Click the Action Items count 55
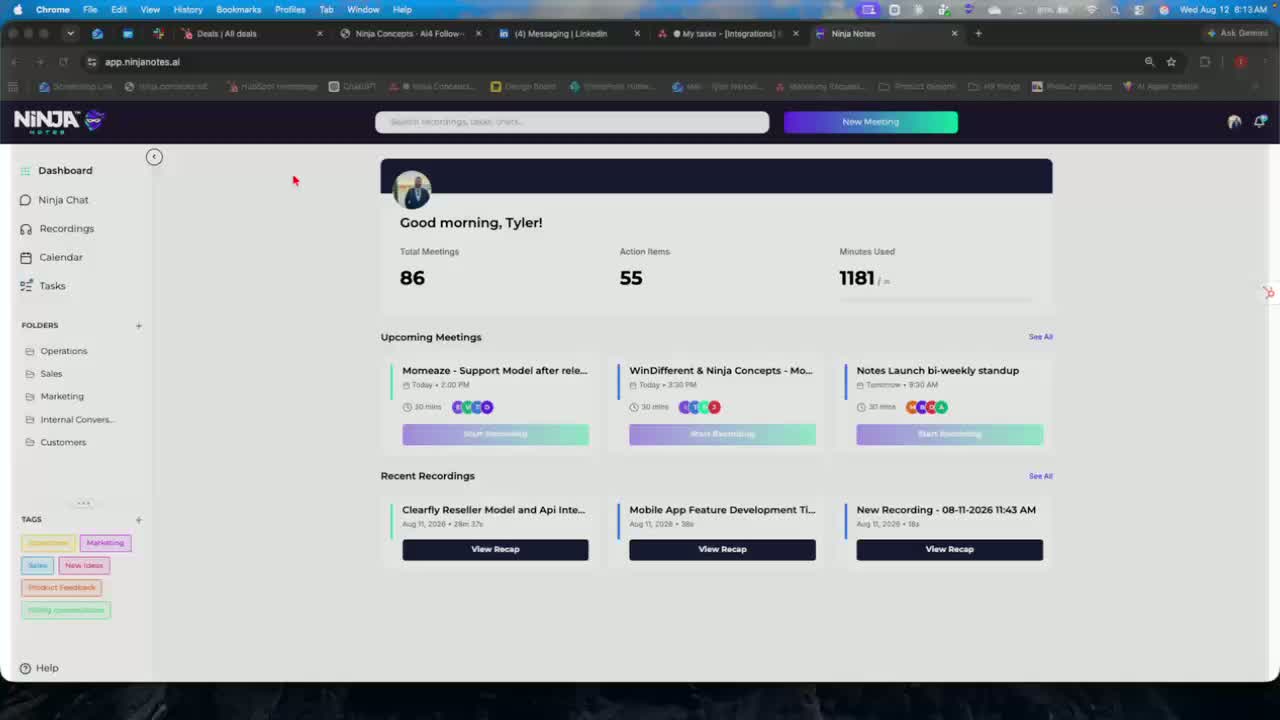Viewport: 1280px width, 720px height. (x=631, y=278)
